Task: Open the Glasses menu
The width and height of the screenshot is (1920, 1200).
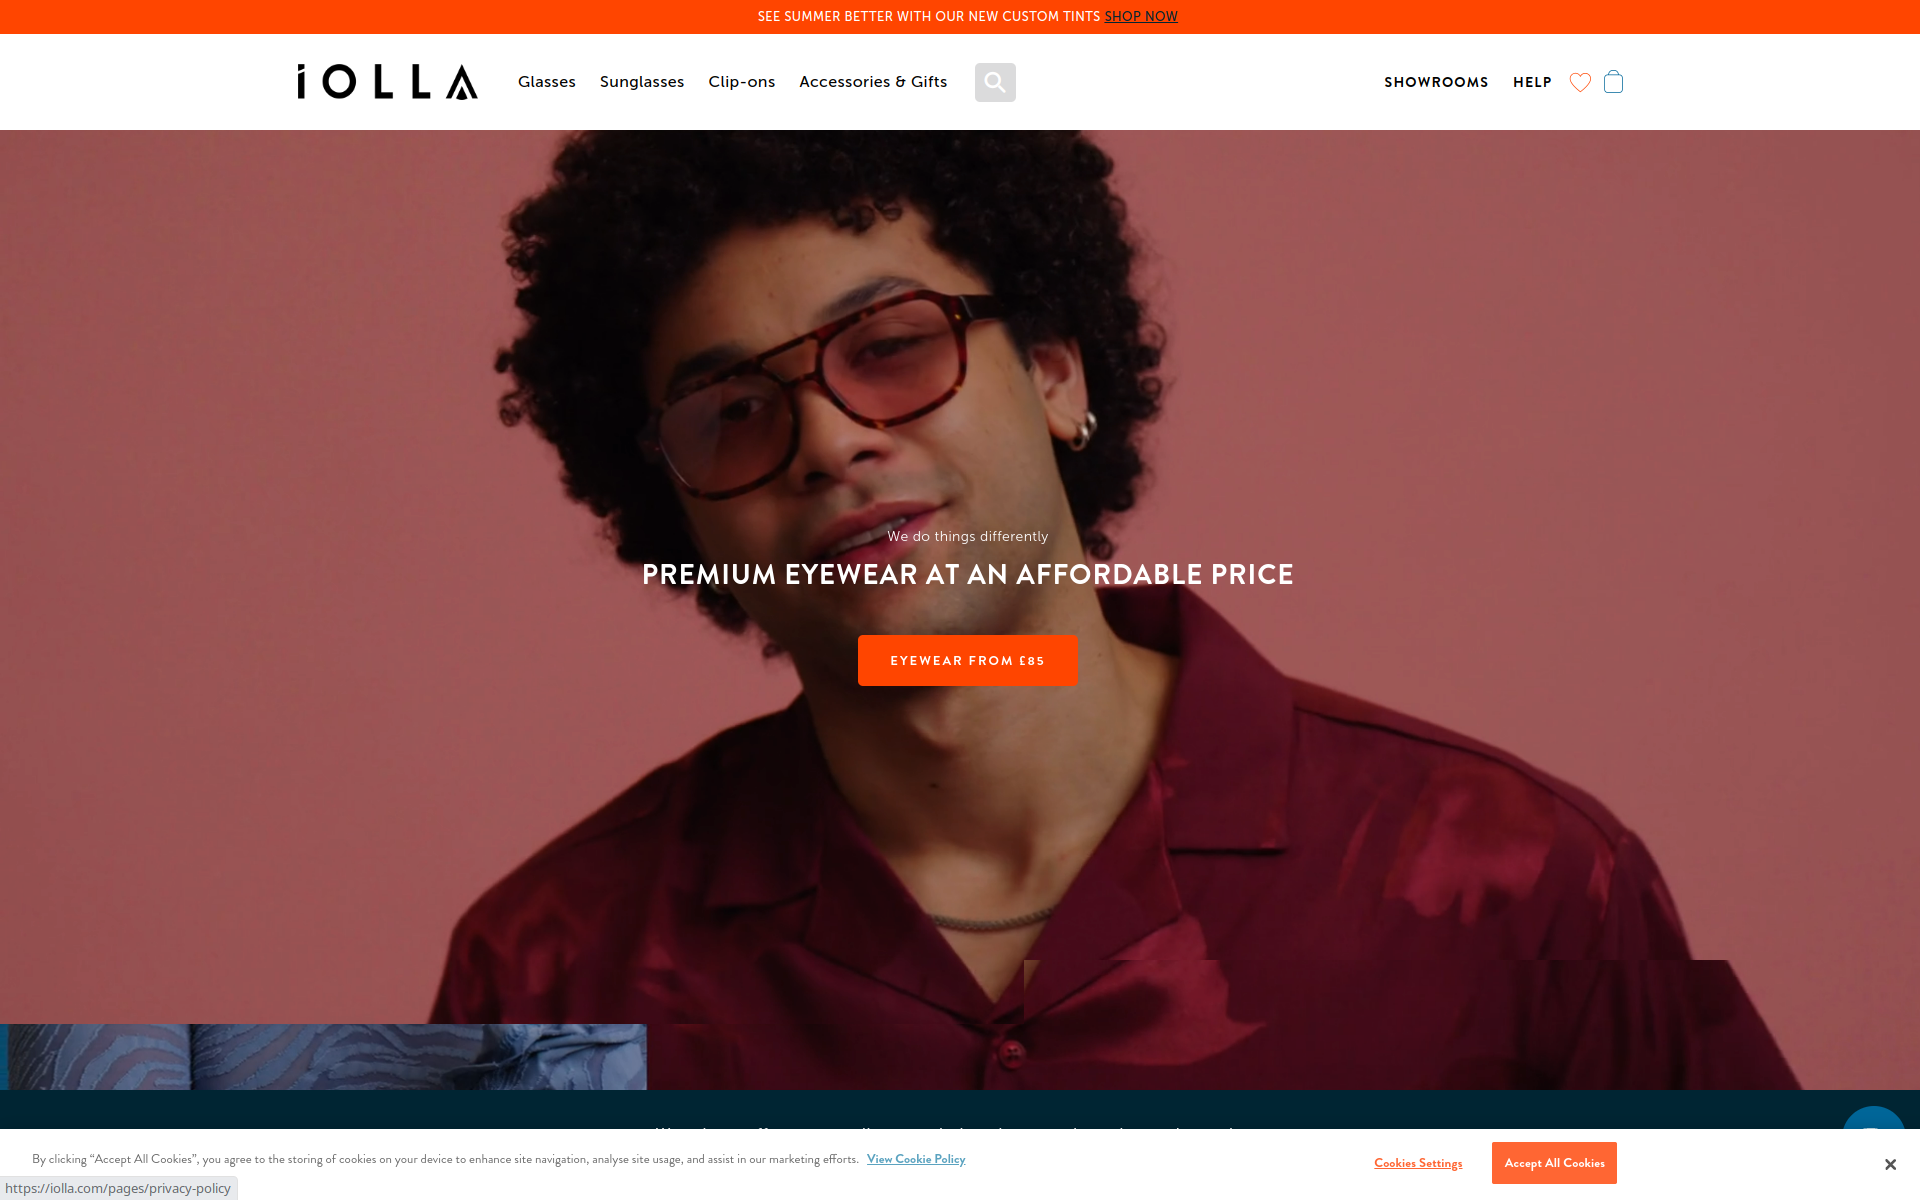Action: coord(547,82)
